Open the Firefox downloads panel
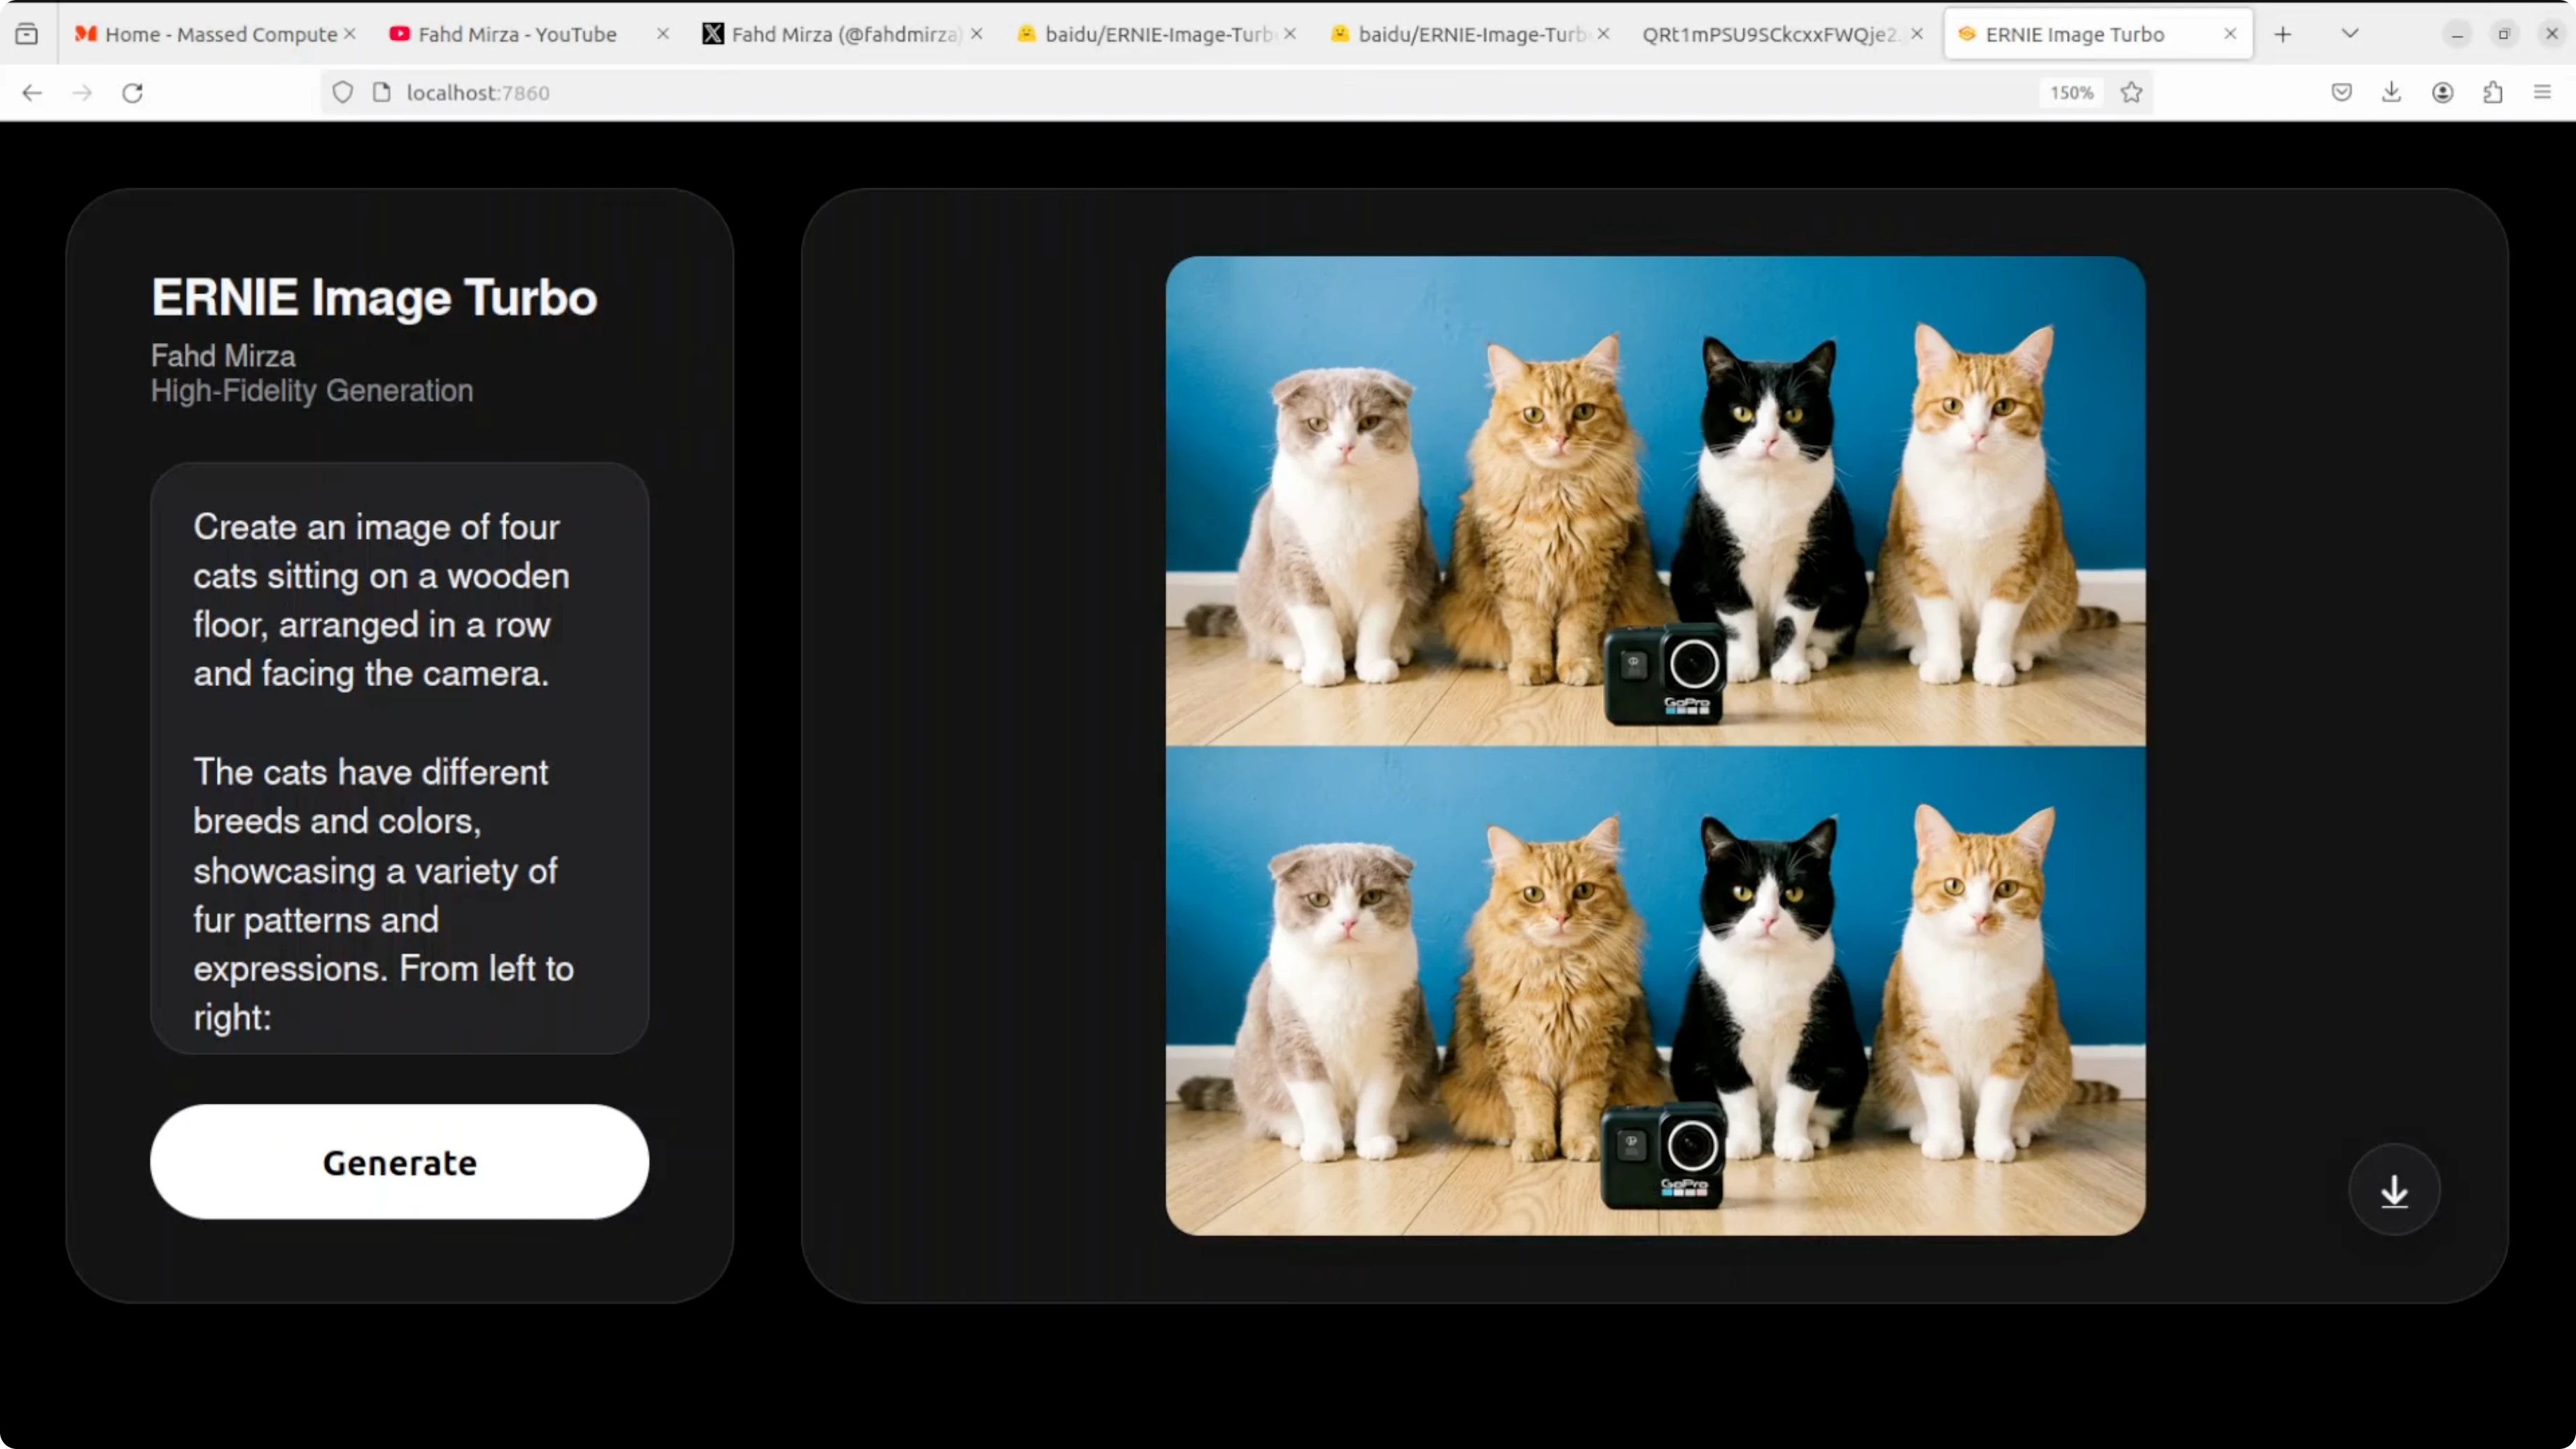Viewport: 2576px width, 1449px height. coord(2391,93)
